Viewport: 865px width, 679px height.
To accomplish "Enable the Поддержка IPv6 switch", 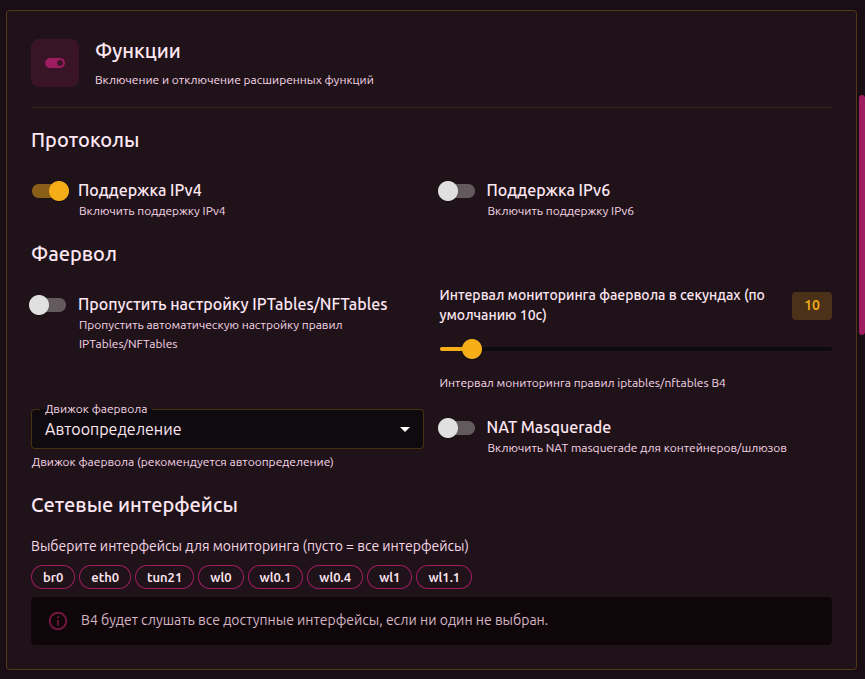I will point(457,191).
